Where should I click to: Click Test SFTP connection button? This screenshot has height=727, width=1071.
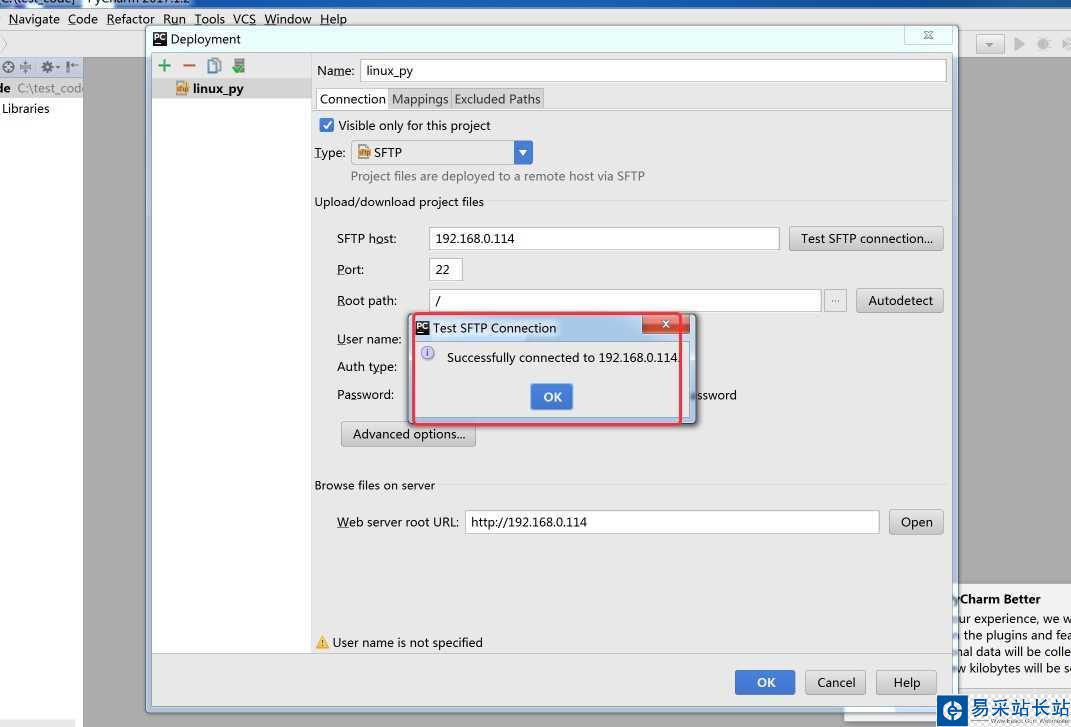coord(866,238)
